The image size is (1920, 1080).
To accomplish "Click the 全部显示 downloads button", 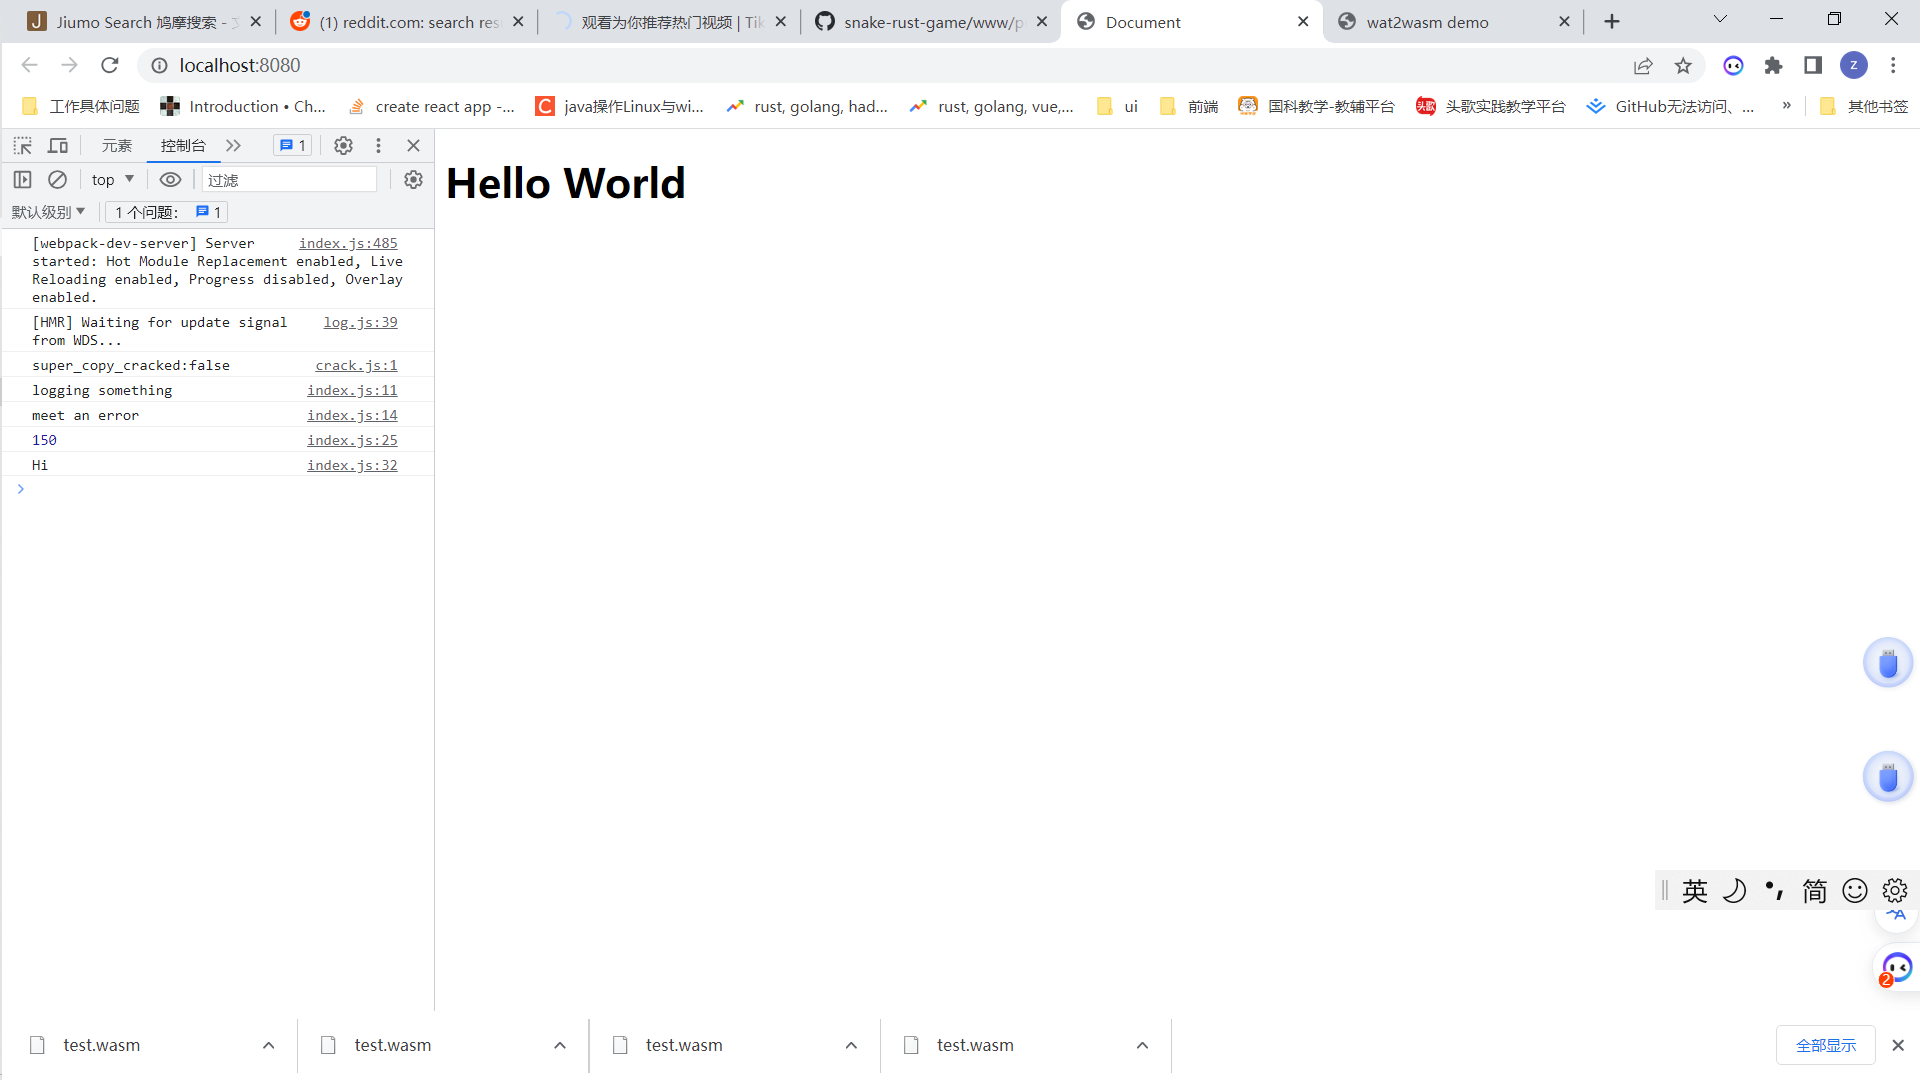I will (1825, 1045).
